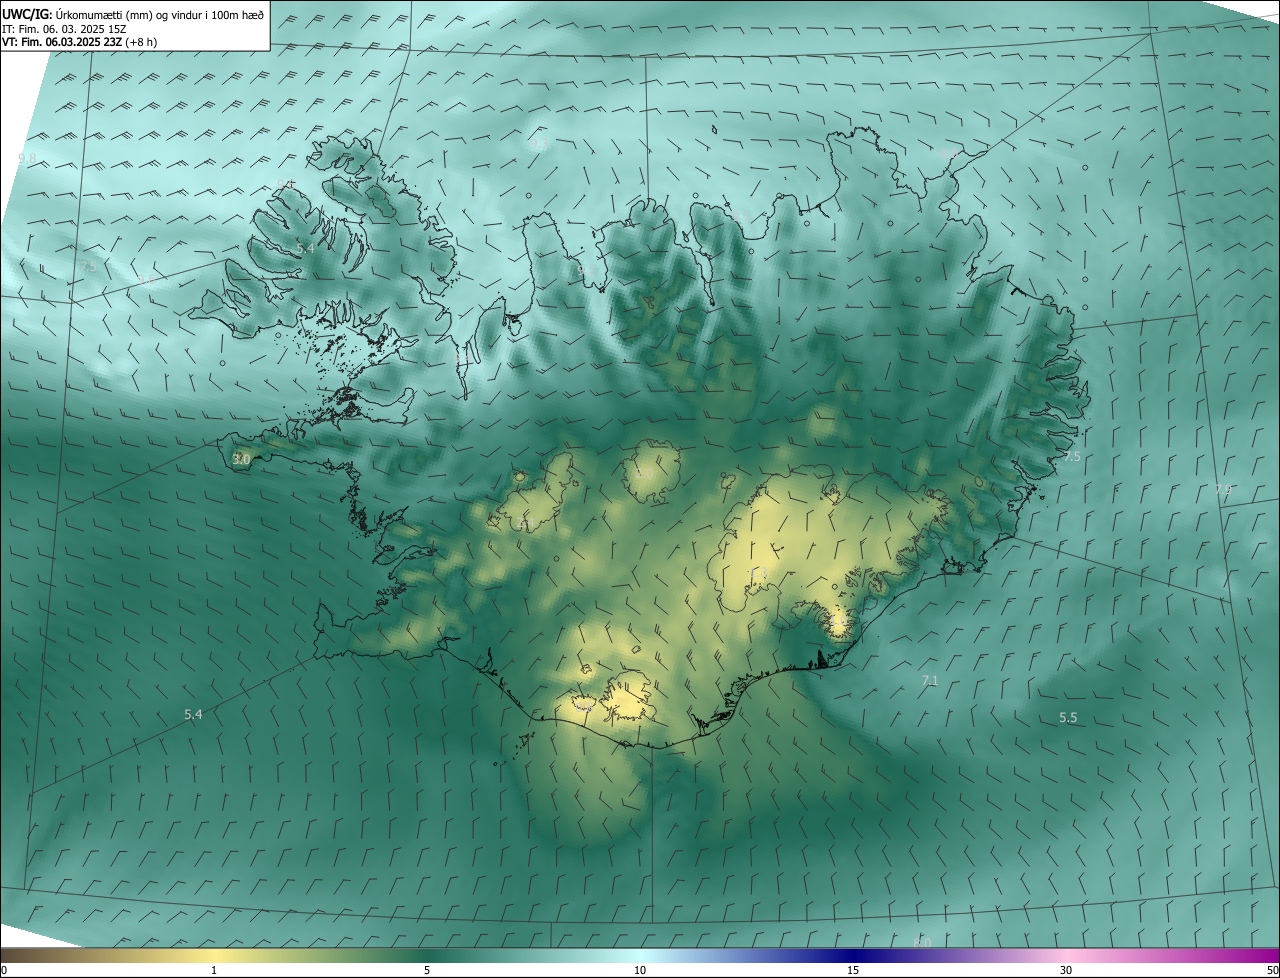Click the 7.5 value in the northwest sea
Screen dimensions: 1280x978
[x=88, y=266]
